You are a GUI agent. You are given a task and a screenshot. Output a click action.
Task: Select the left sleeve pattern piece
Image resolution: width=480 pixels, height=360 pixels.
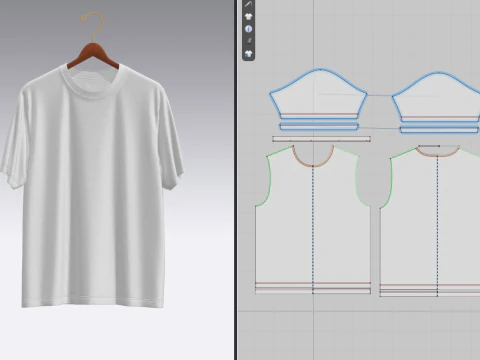318,95
